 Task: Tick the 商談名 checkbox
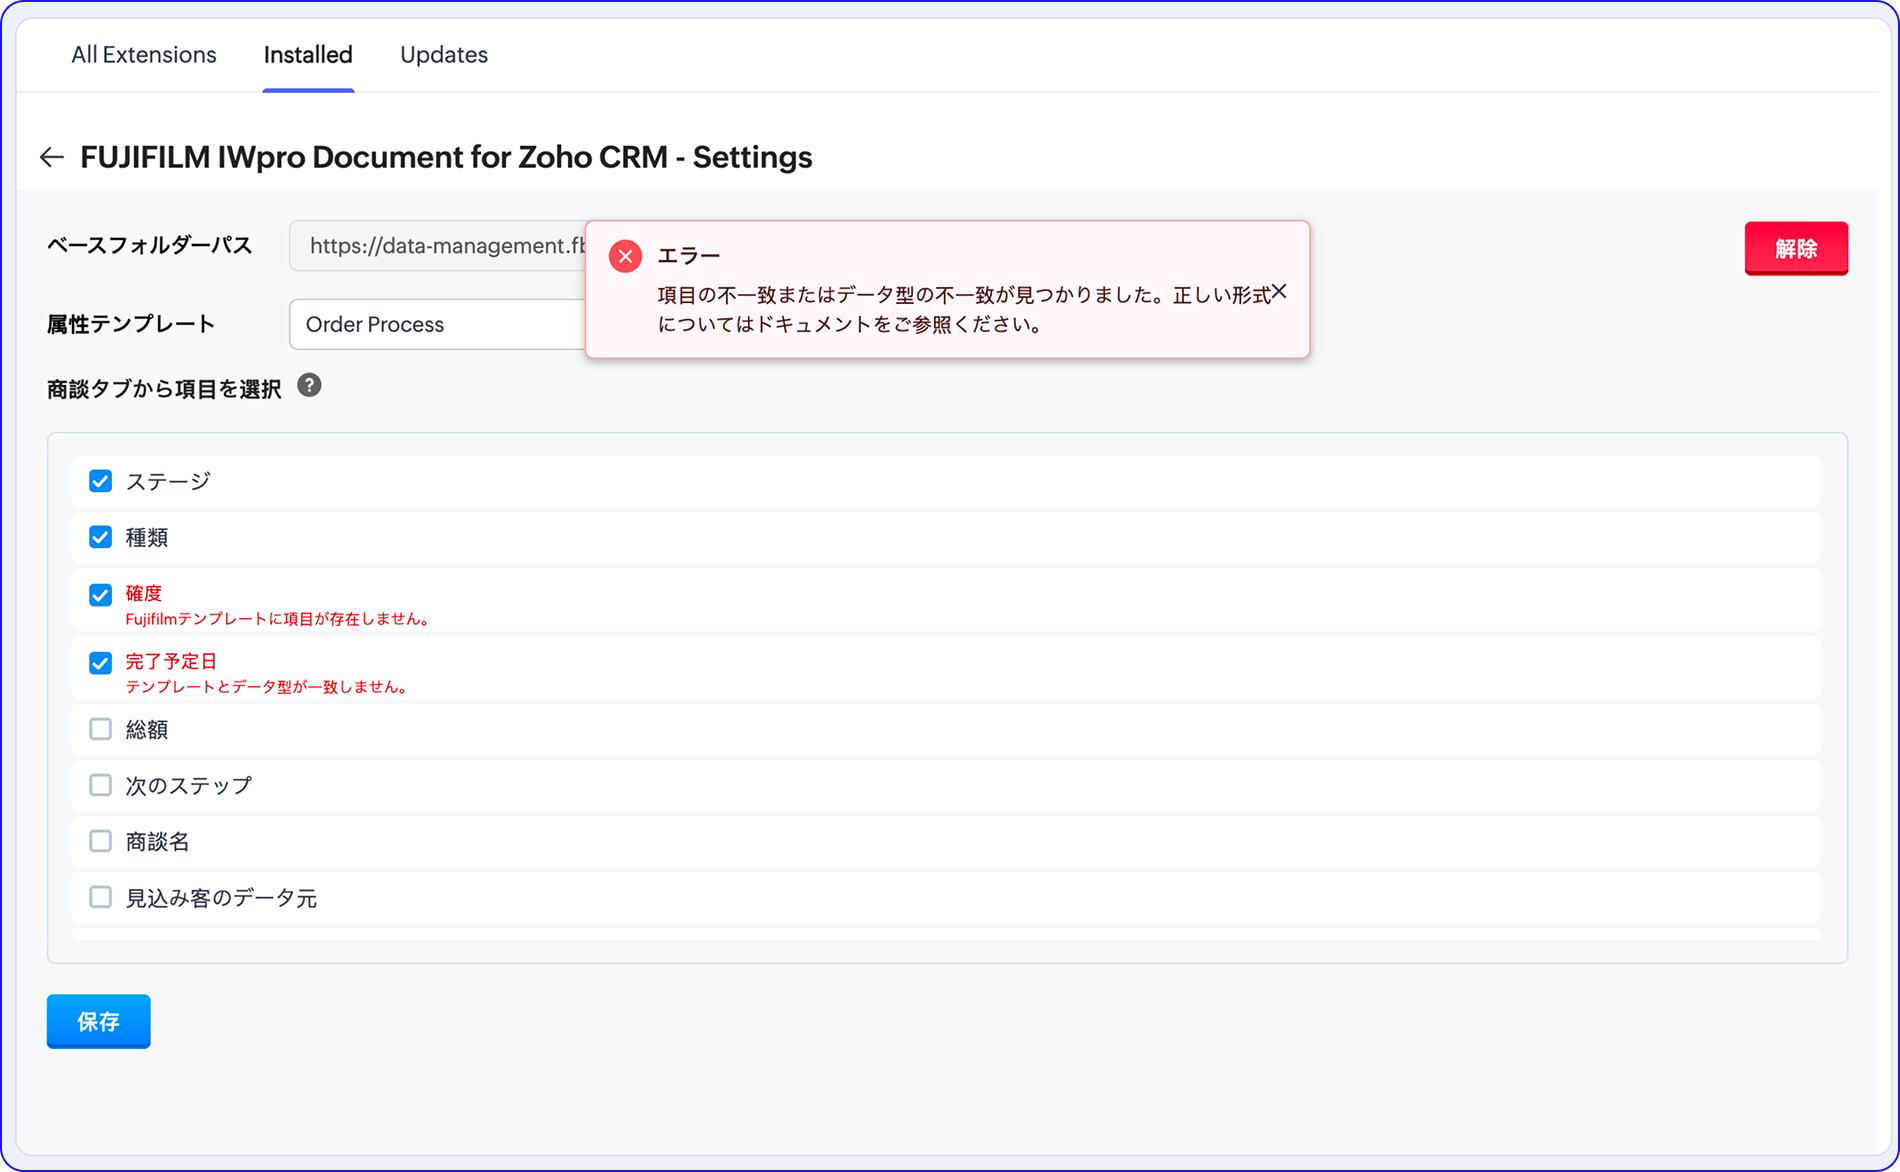pos(100,841)
